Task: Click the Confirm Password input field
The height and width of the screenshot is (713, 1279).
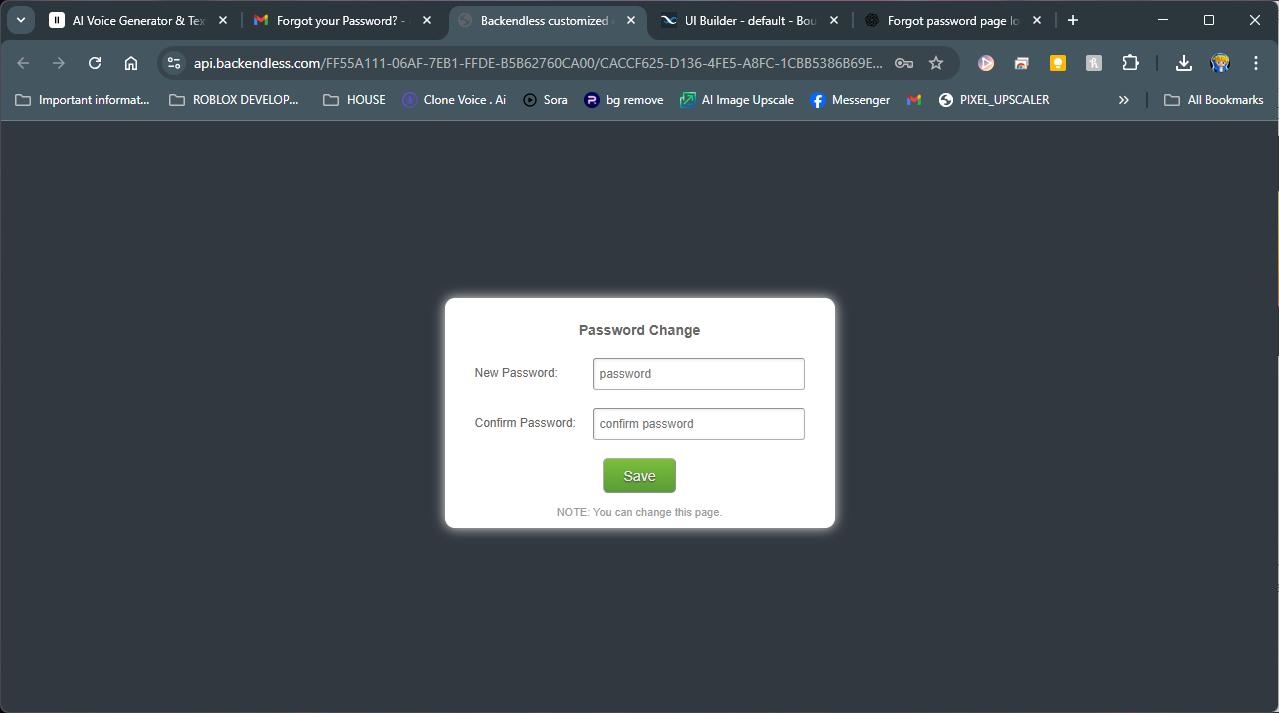Action: [x=698, y=424]
